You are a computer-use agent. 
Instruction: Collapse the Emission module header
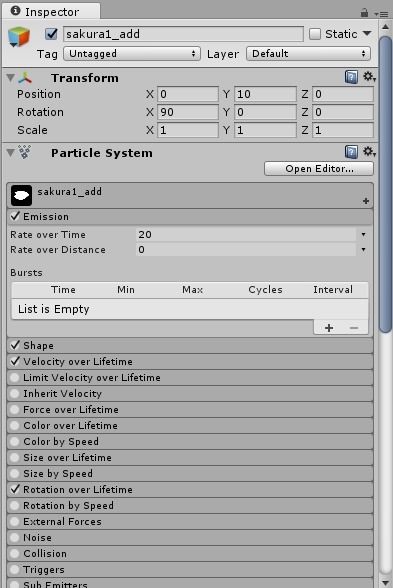point(190,217)
